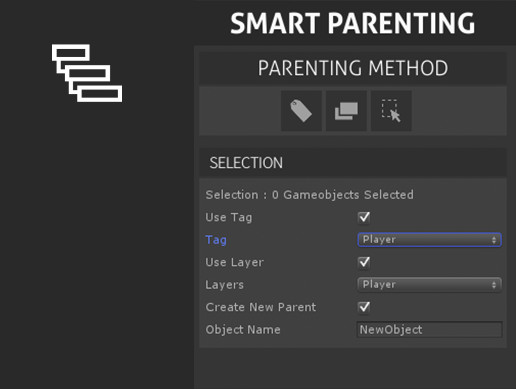Image resolution: width=516 pixels, height=389 pixels.
Task: Click the Object Name label
Action: [243, 330]
